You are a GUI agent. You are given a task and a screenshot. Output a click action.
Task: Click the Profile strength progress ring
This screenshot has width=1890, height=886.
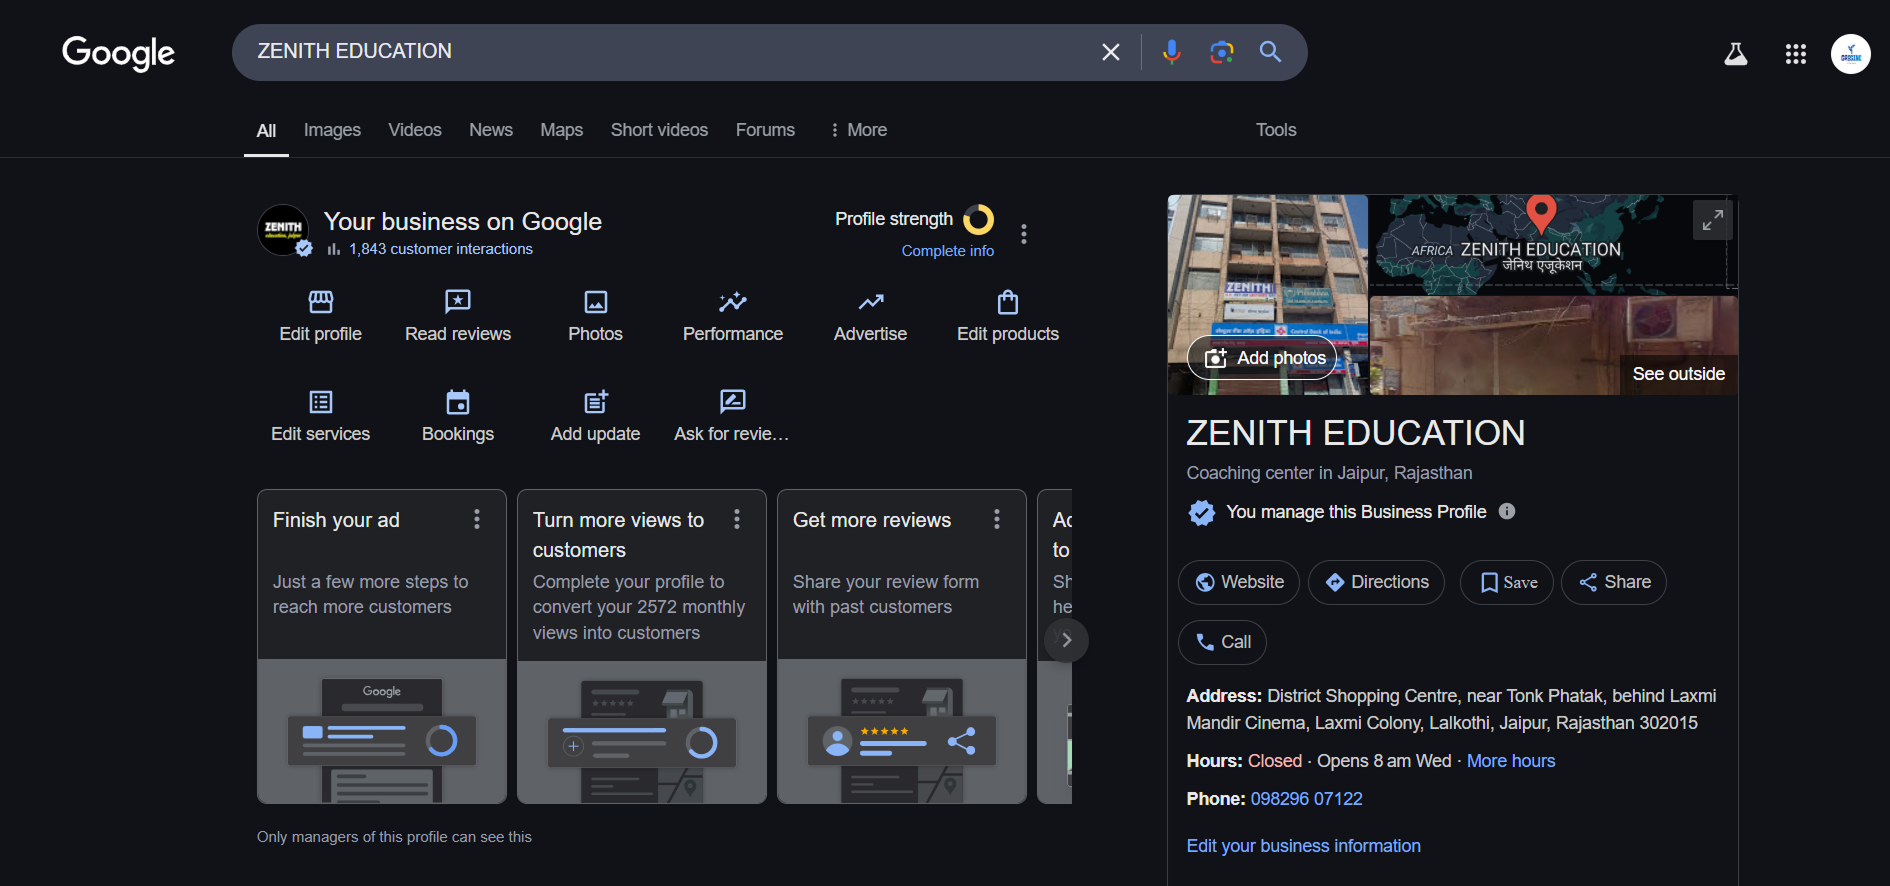point(978,219)
